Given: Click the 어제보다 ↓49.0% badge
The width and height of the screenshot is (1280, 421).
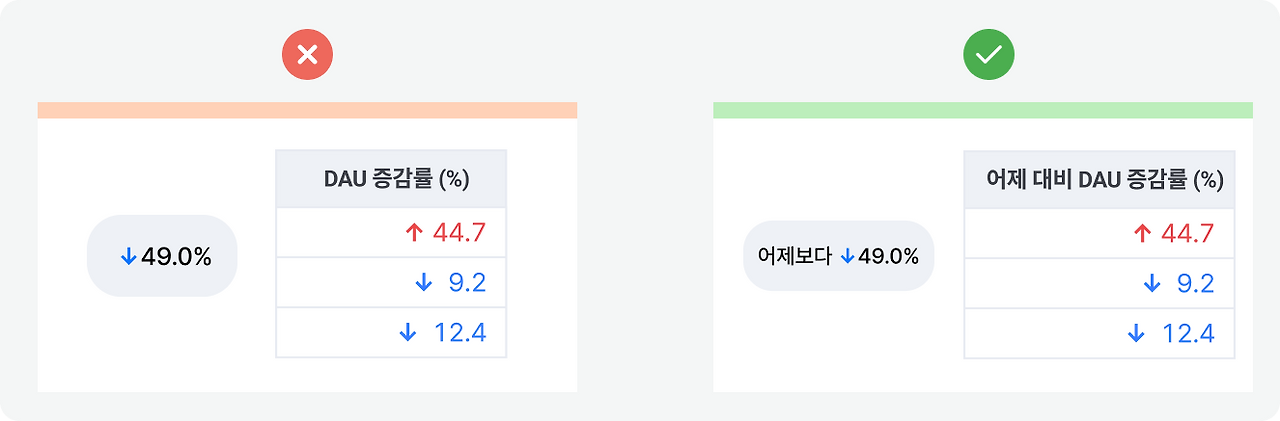Looking at the screenshot, I should click(838, 256).
